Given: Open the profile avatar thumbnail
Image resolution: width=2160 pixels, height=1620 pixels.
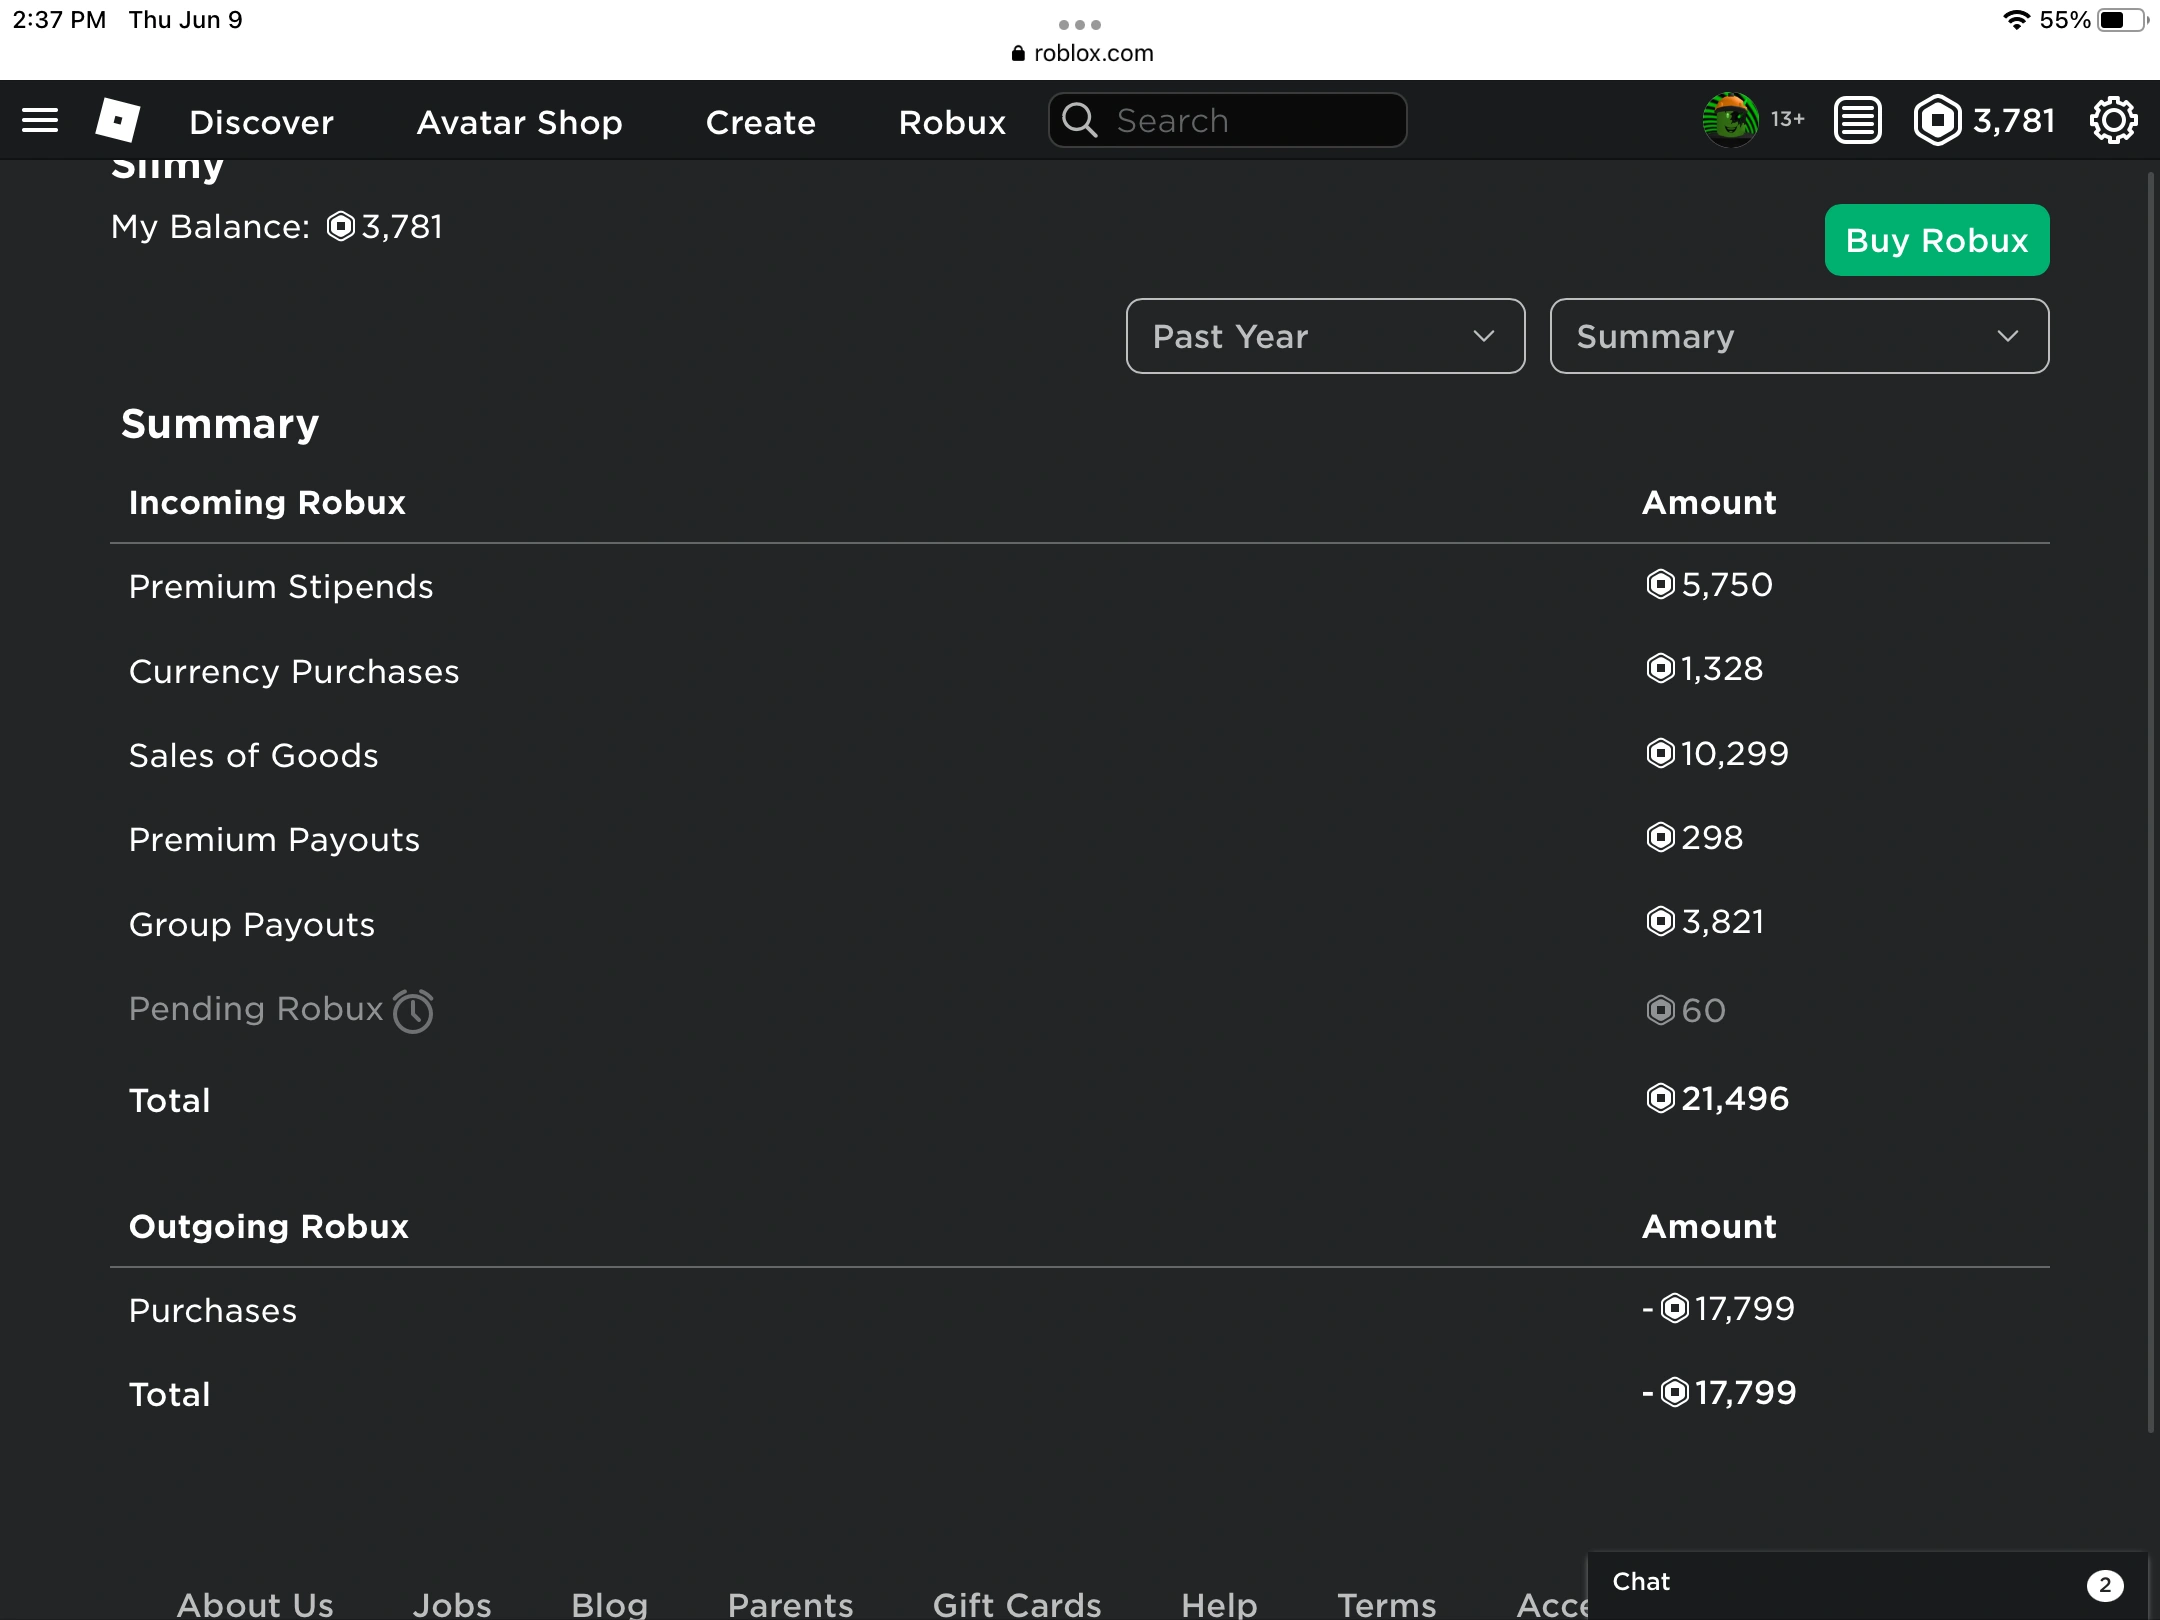Looking at the screenshot, I should 1730,120.
